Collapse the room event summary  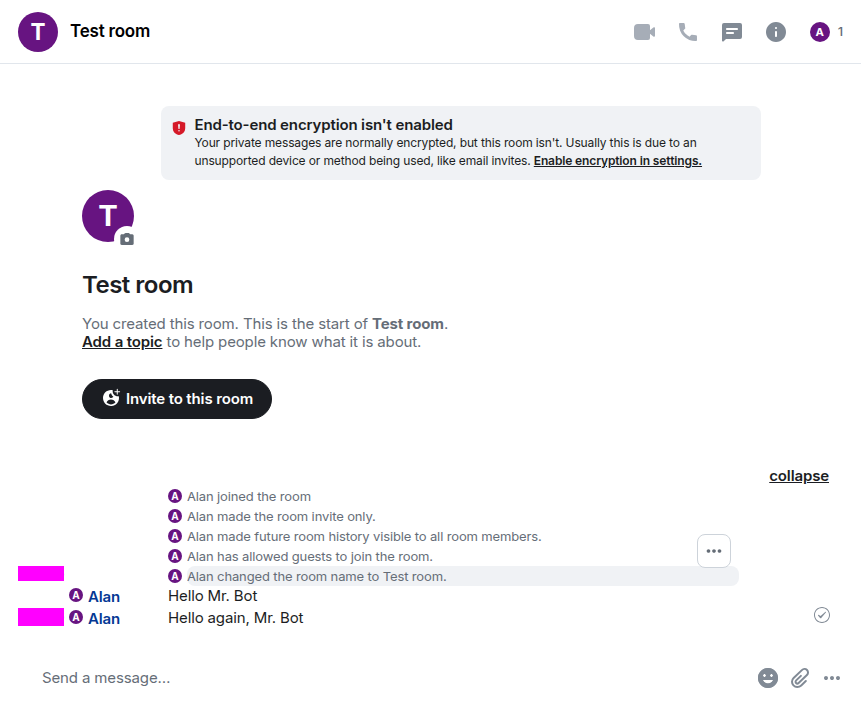pyautogui.click(x=798, y=476)
